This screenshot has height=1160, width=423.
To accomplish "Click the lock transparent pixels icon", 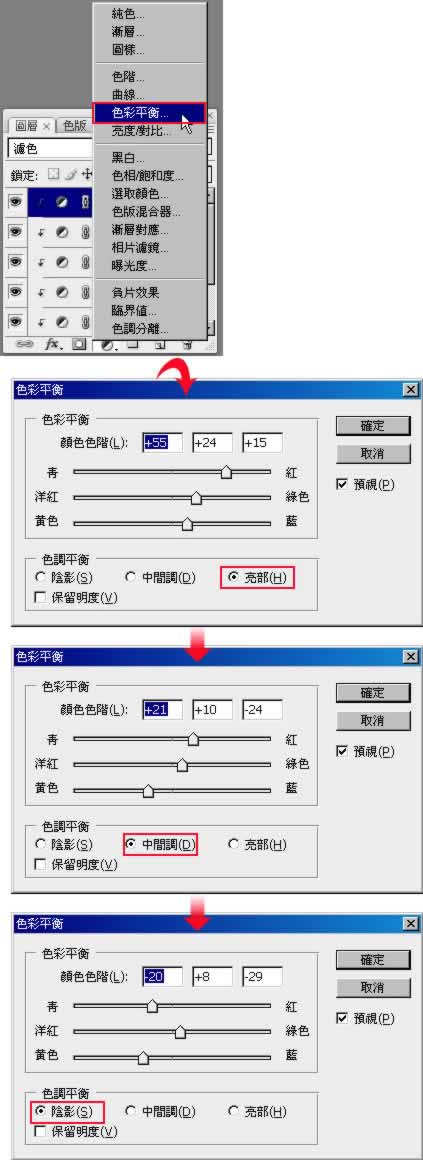I will [53, 174].
